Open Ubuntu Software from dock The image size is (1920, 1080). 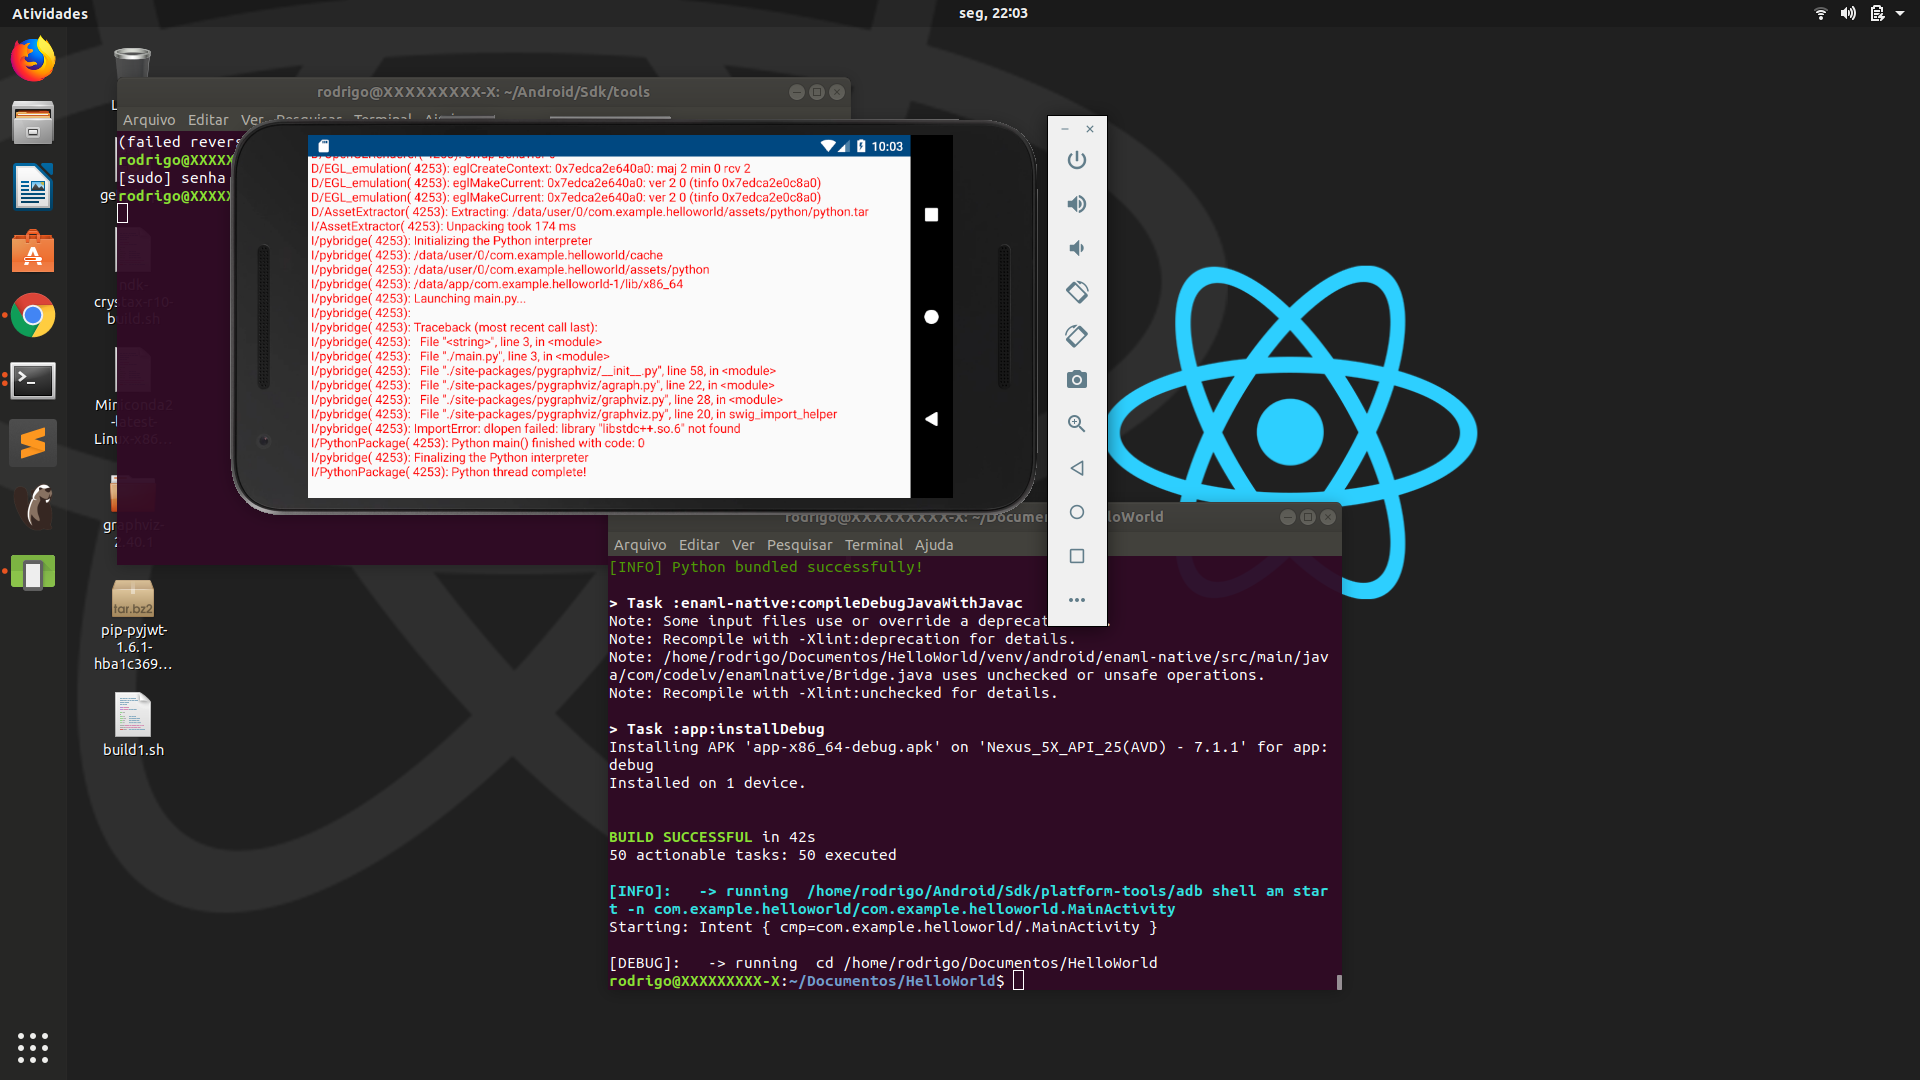click(x=33, y=251)
